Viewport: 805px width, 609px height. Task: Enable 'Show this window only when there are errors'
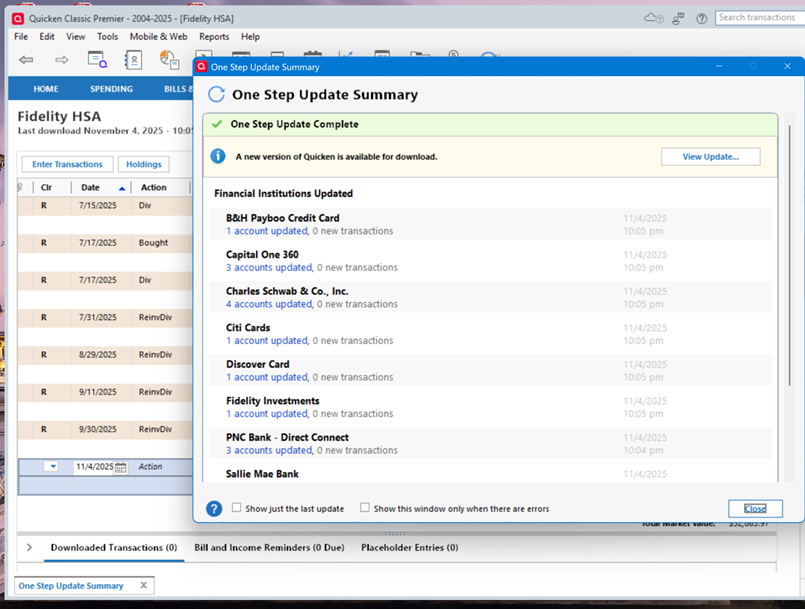point(365,508)
